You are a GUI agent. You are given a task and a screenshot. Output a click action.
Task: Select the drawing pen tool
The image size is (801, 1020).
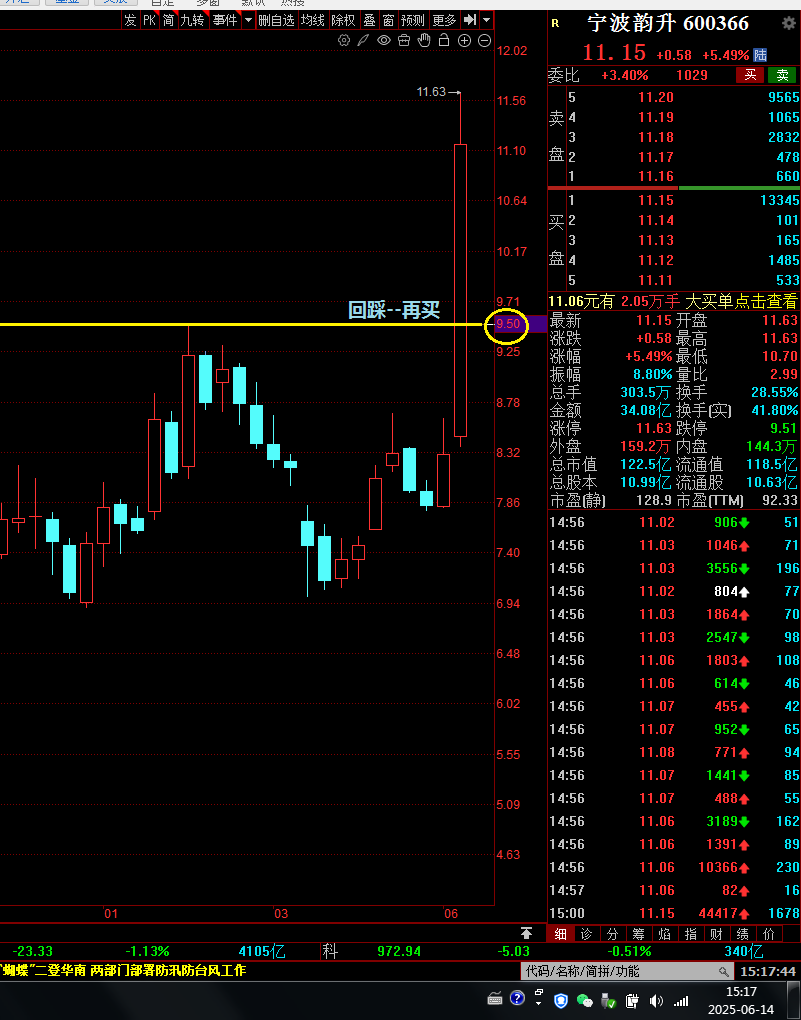(364, 40)
